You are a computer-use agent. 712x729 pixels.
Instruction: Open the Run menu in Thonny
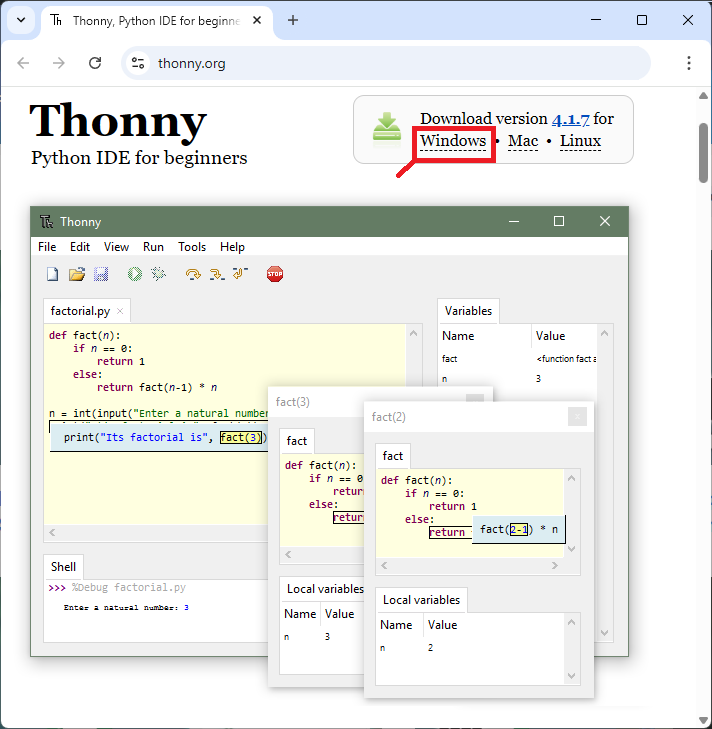click(153, 247)
